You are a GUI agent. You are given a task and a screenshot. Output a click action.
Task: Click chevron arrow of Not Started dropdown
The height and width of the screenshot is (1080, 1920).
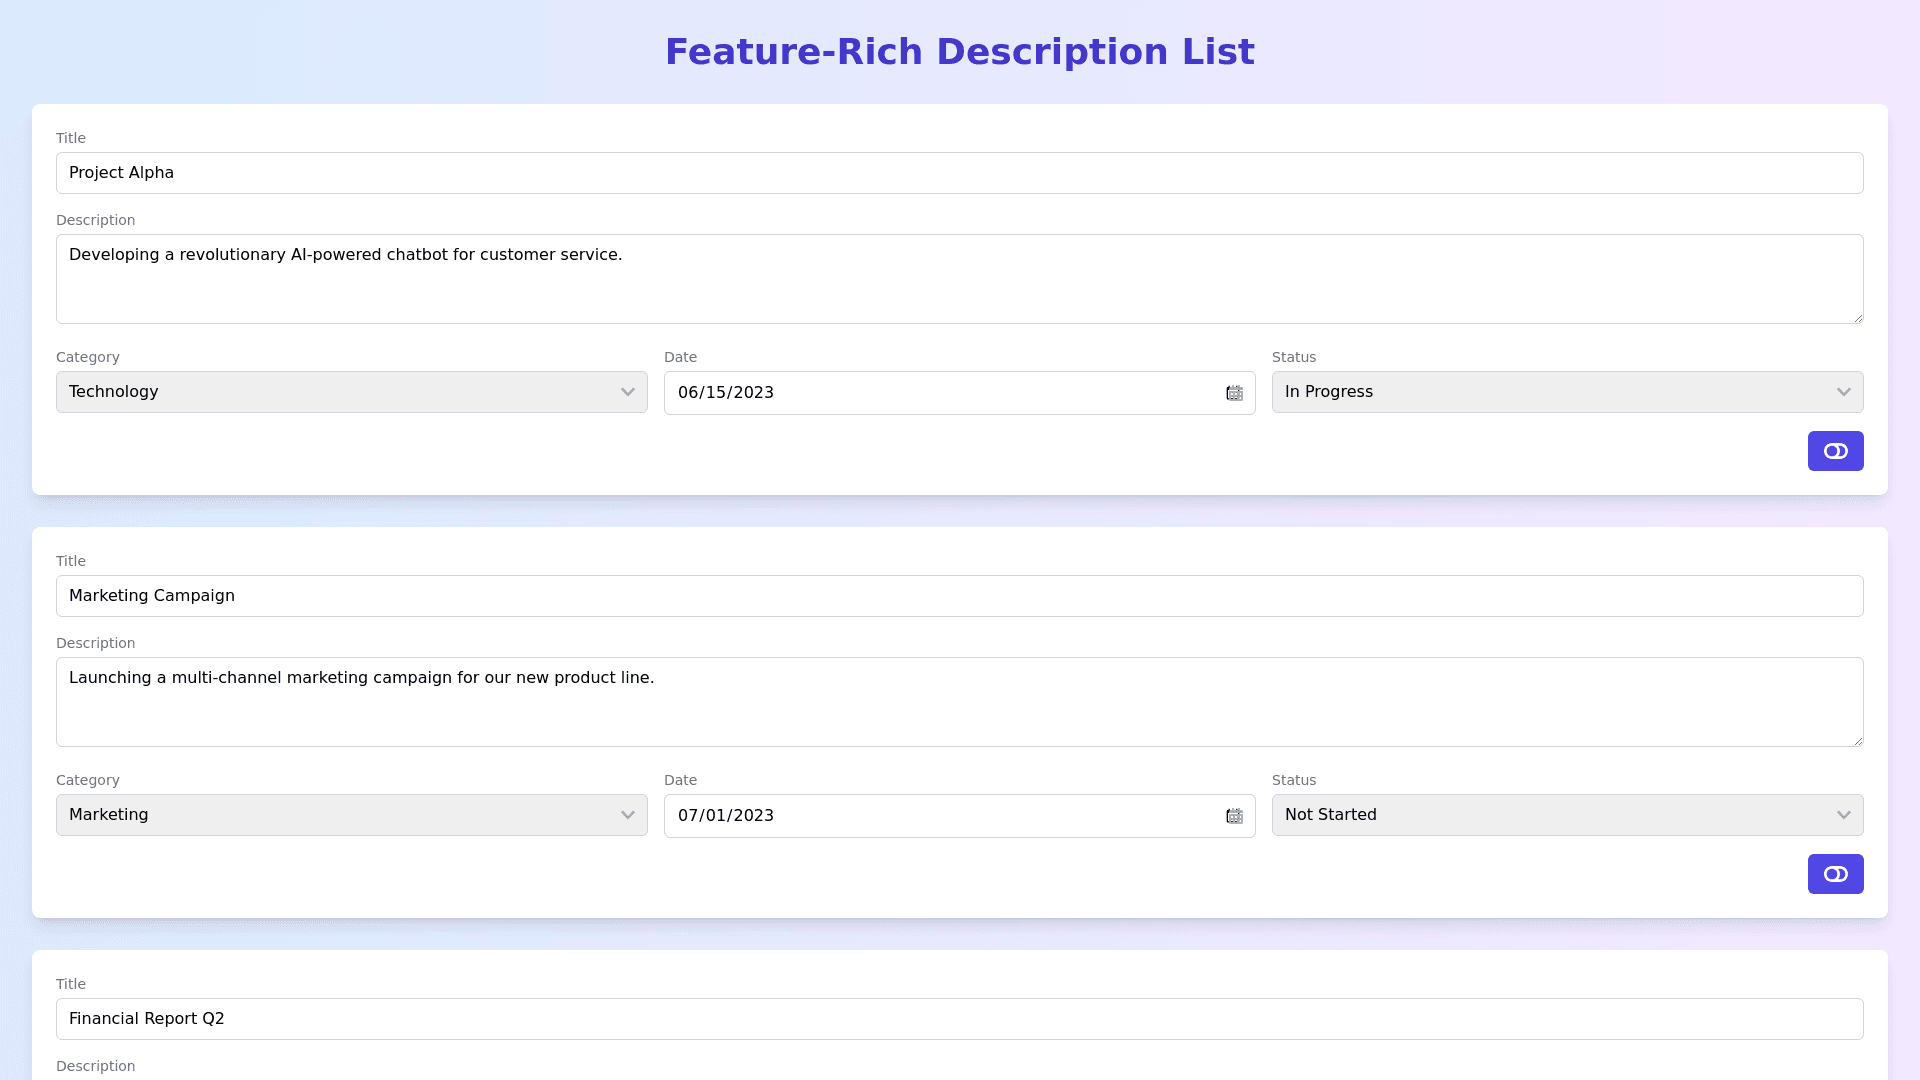pos(1843,815)
